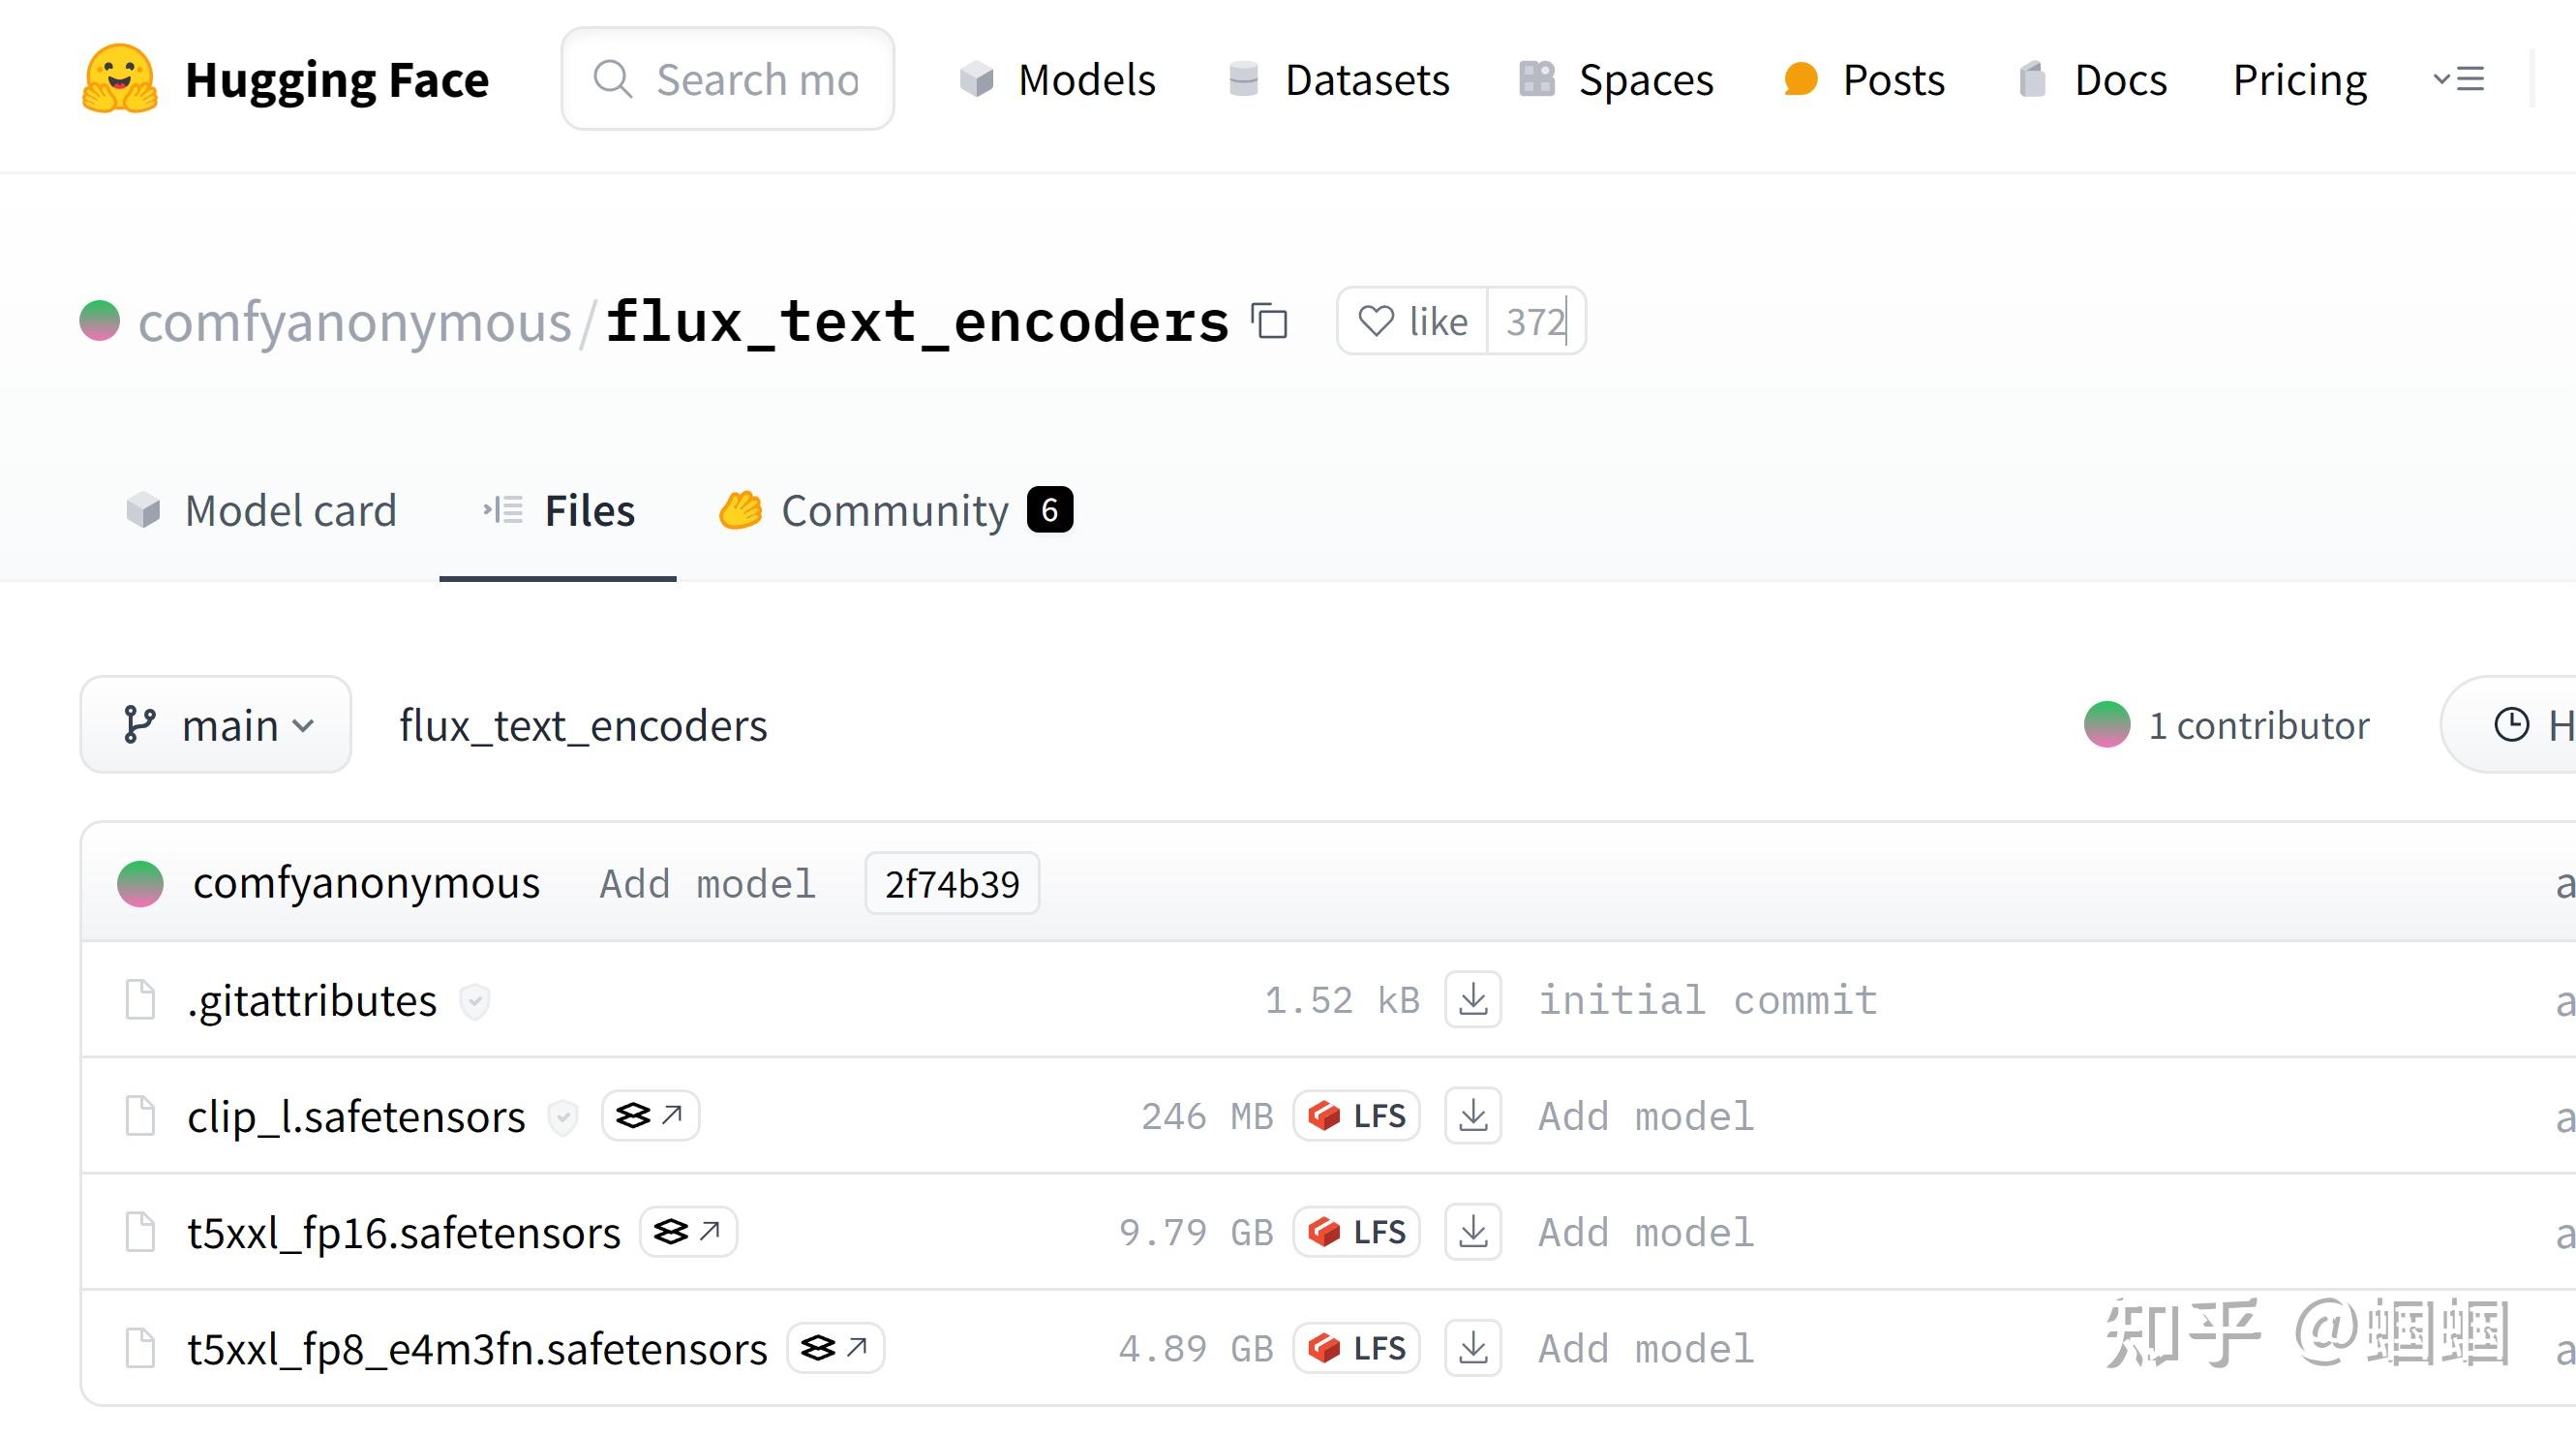Copy the model name with the copy icon
Viewport: 2576px width, 1436px height.
point(1270,322)
